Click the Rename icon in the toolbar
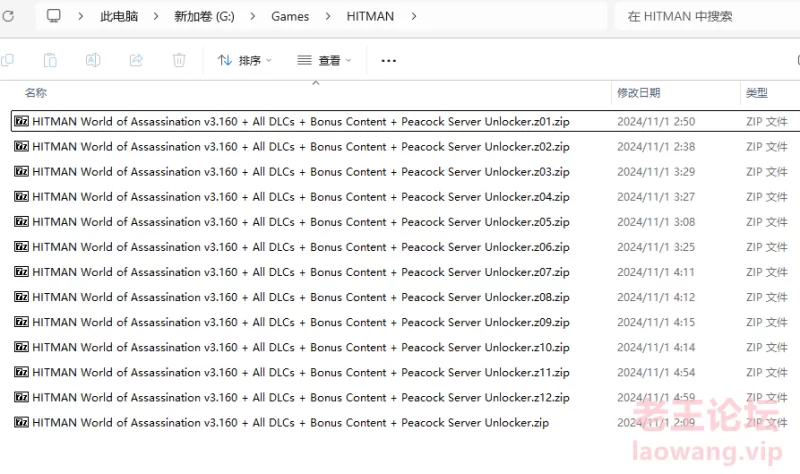 93,60
